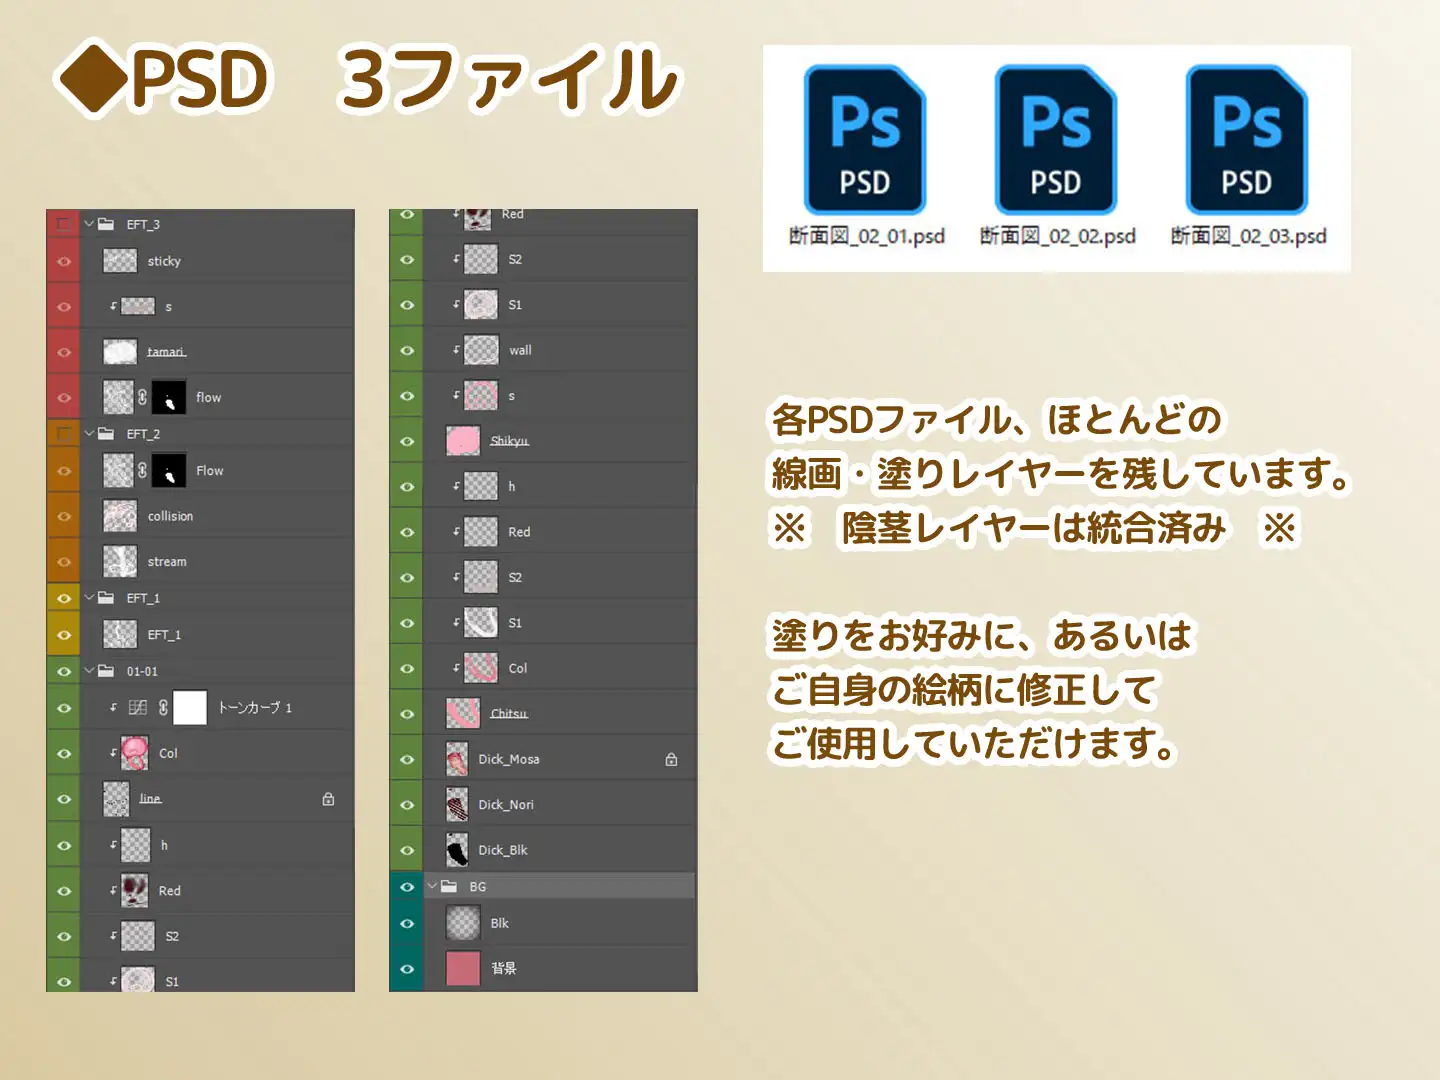Show the hidden EFT_3 group

[64, 224]
